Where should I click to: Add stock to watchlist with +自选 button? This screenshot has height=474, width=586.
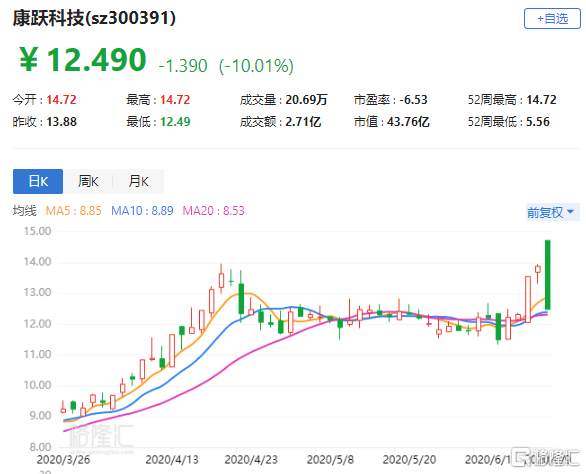552,18
